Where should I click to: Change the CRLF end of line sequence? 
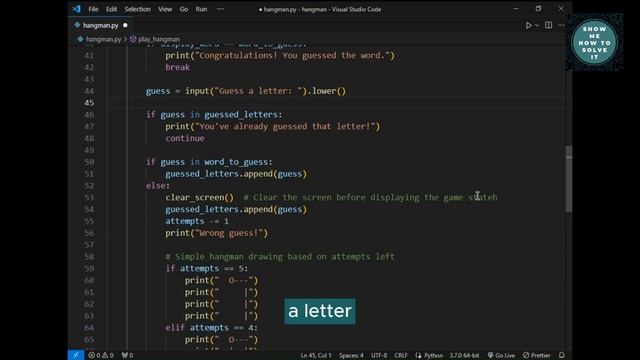(400, 356)
